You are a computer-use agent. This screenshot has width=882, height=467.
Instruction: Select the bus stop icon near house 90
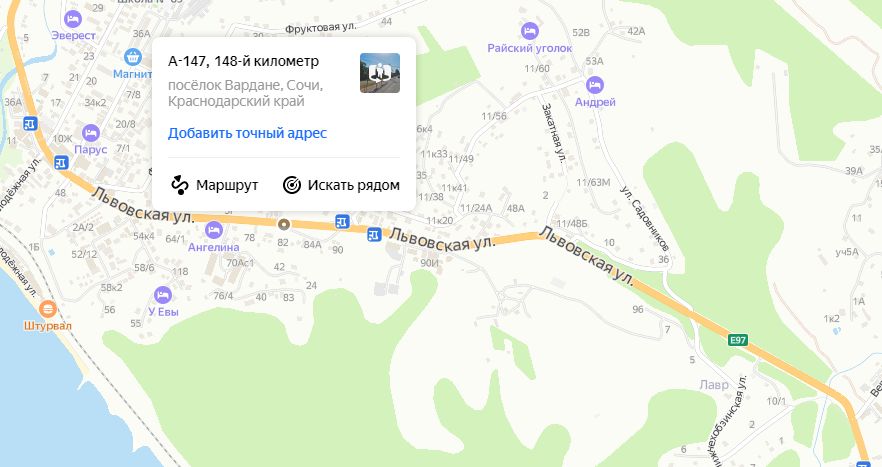(x=342, y=222)
